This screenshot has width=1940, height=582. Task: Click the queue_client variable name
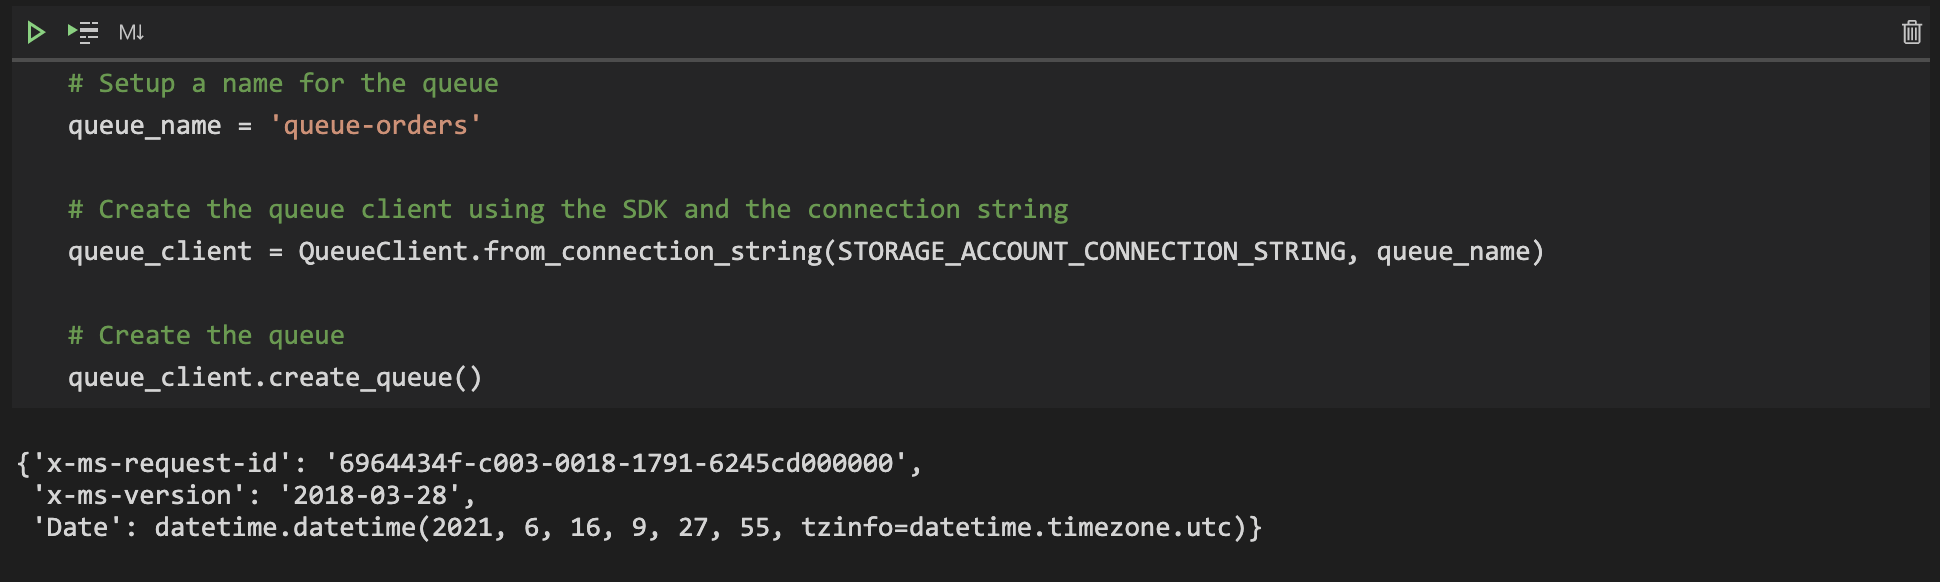click(159, 251)
